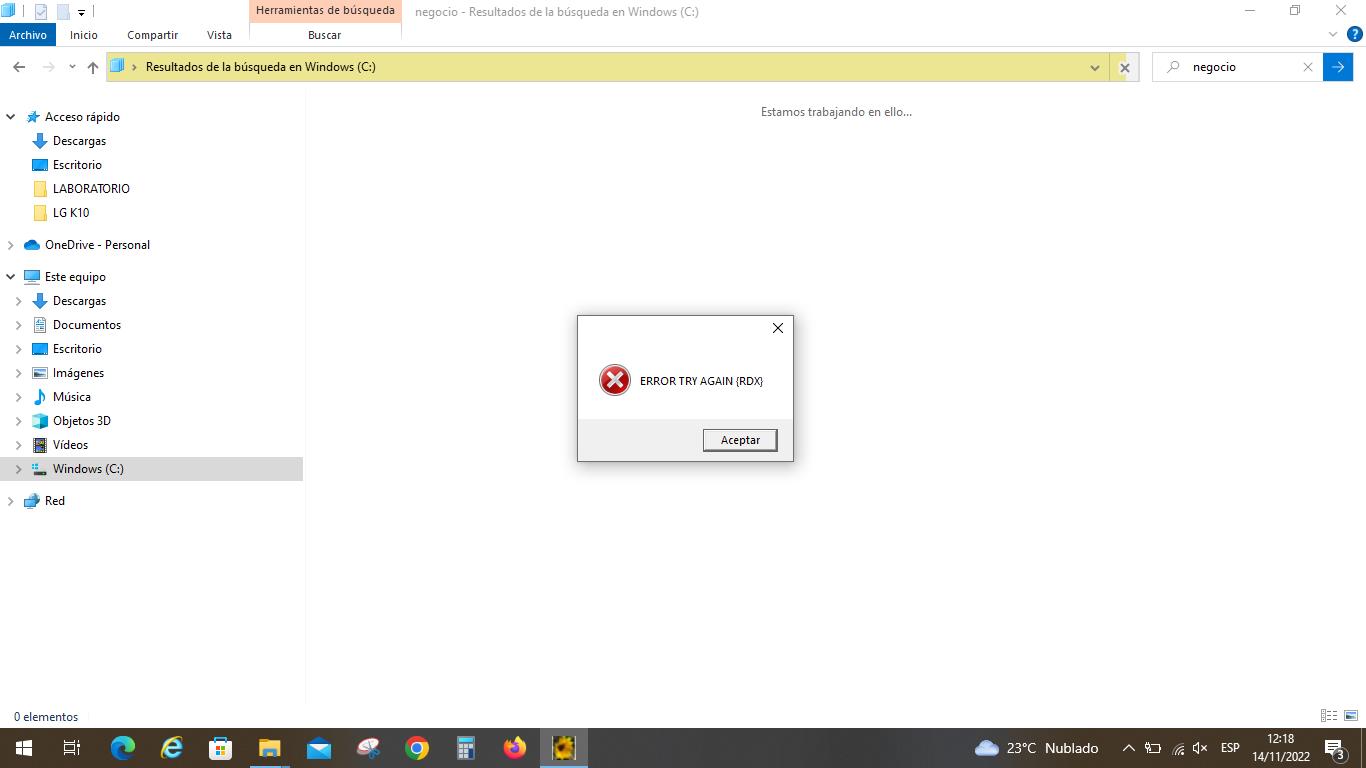Open Firefox from the taskbar
This screenshot has width=1366, height=768.
[x=515, y=748]
